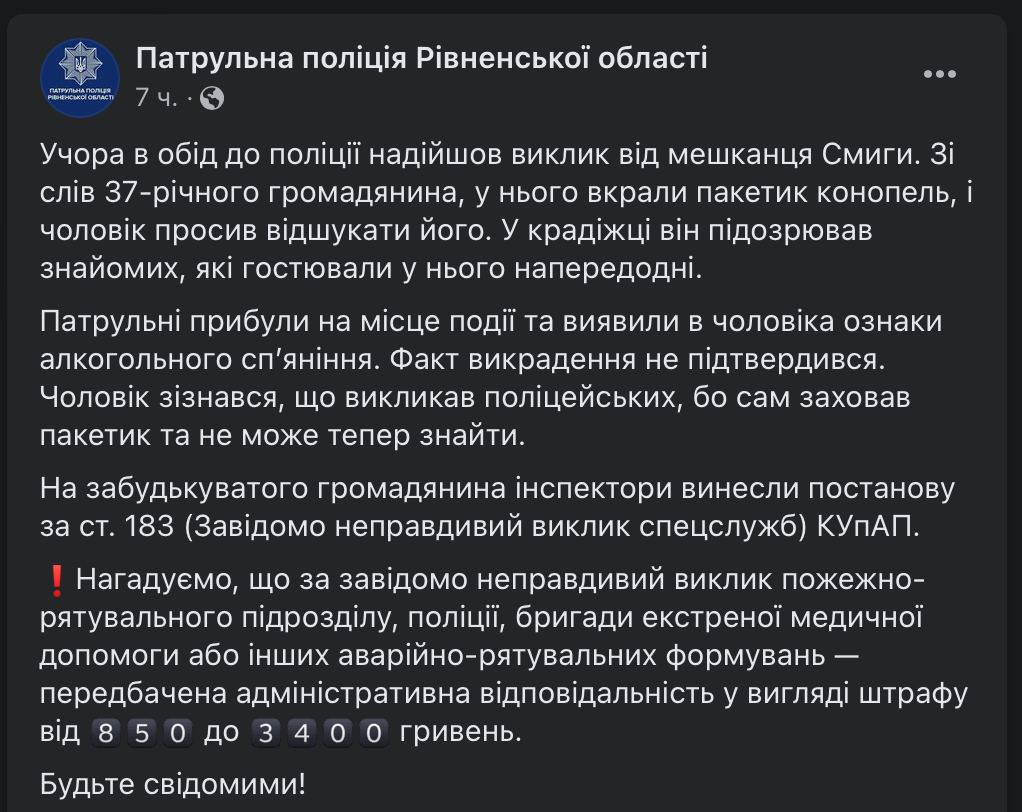Screen dimensions: 1022x812
Task: Open the Патрульна поліція Рівненської області page
Action: click(x=421, y=59)
